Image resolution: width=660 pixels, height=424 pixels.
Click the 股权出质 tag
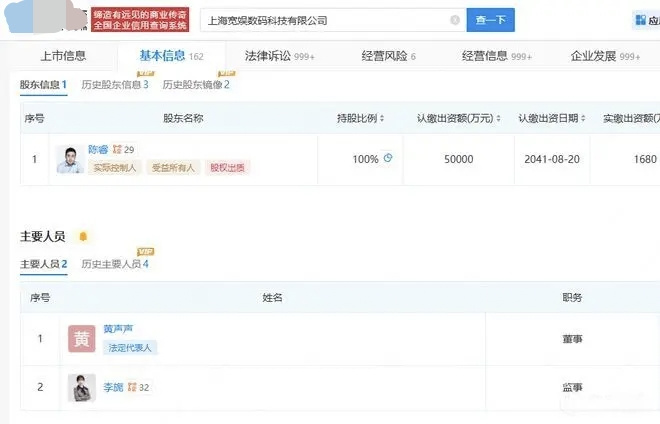(227, 168)
